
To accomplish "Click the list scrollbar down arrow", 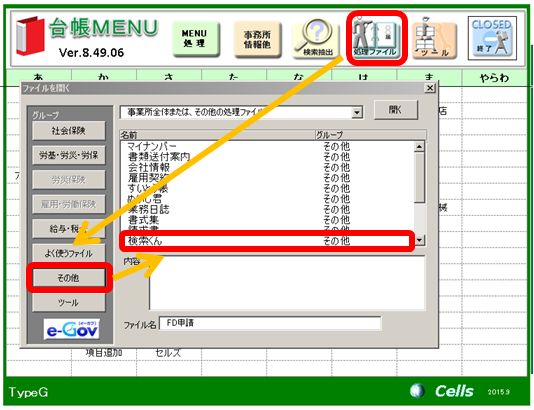I will coord(419,240).
